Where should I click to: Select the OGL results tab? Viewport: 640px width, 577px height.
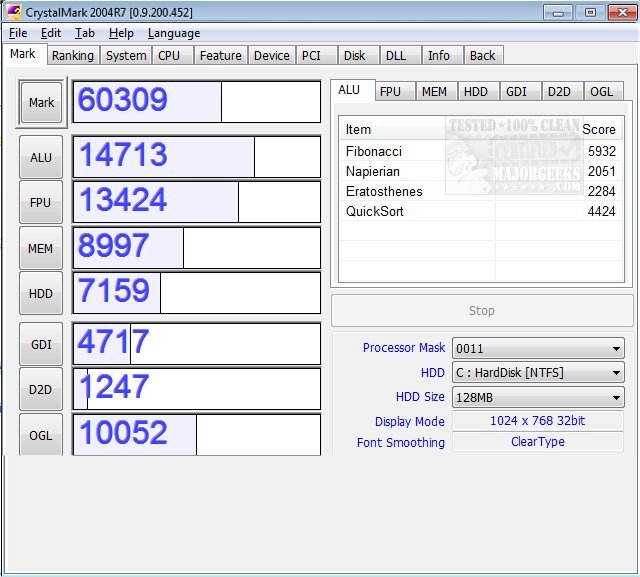tap(601, 92)
